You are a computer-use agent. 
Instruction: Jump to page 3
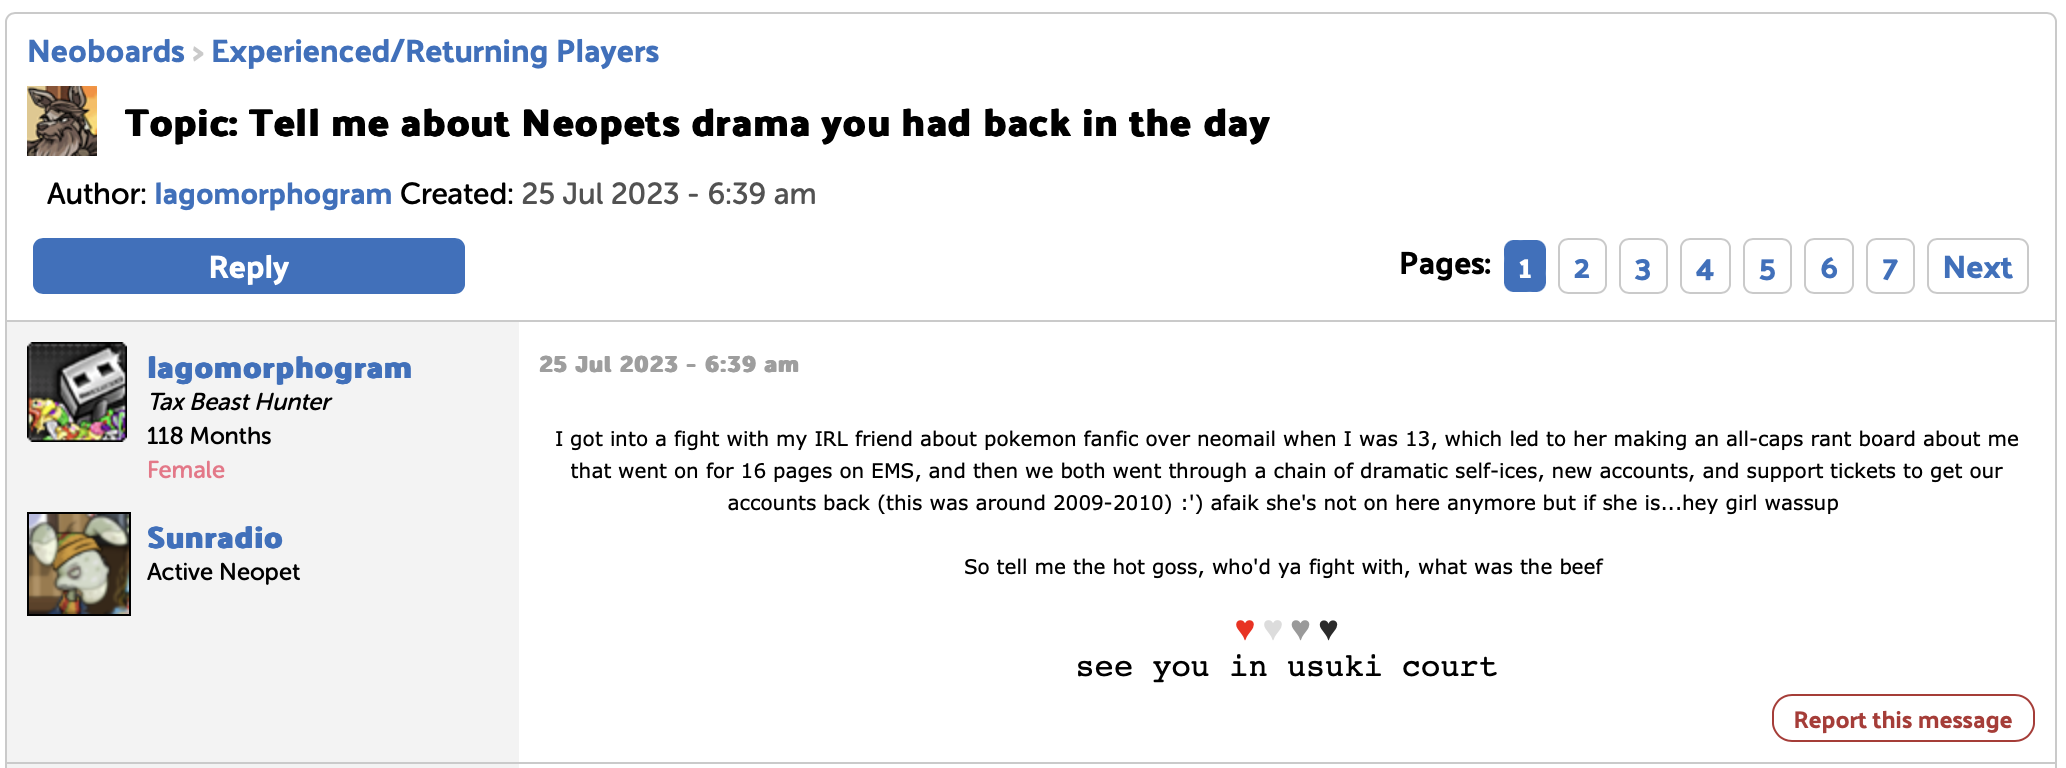click(1643, 267)
